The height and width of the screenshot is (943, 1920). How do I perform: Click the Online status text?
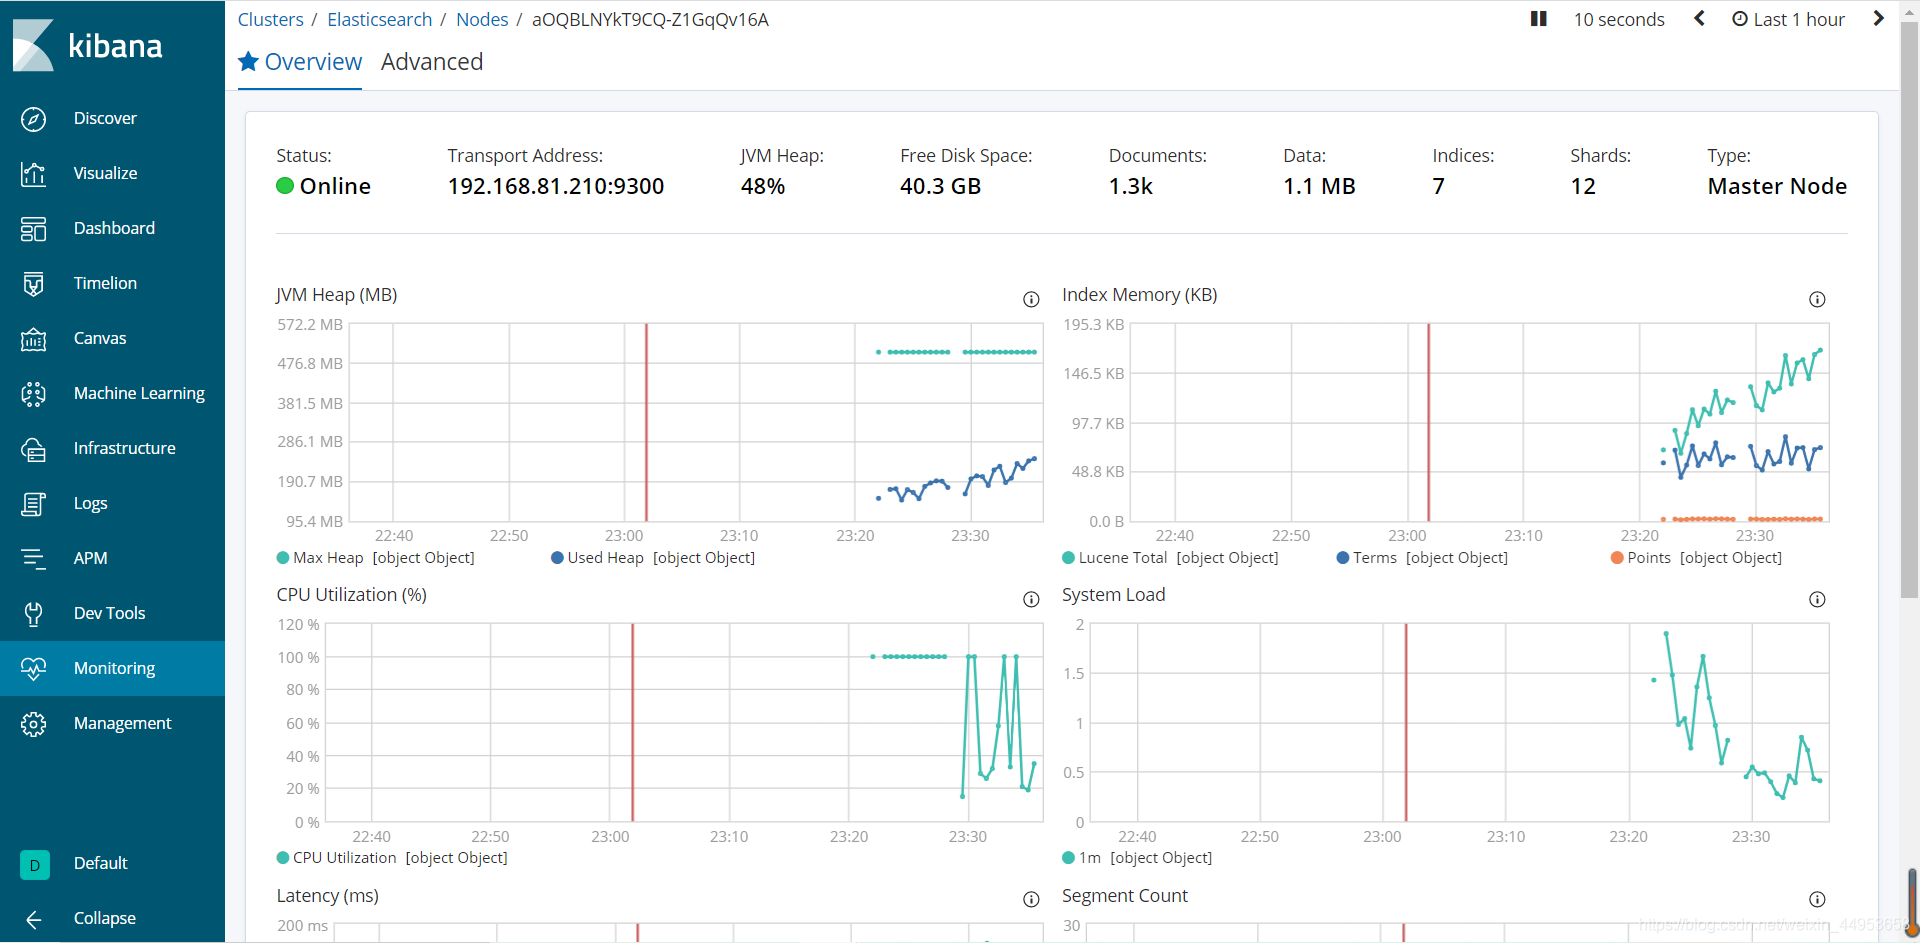pyautogui.click(x=335, y=187)
